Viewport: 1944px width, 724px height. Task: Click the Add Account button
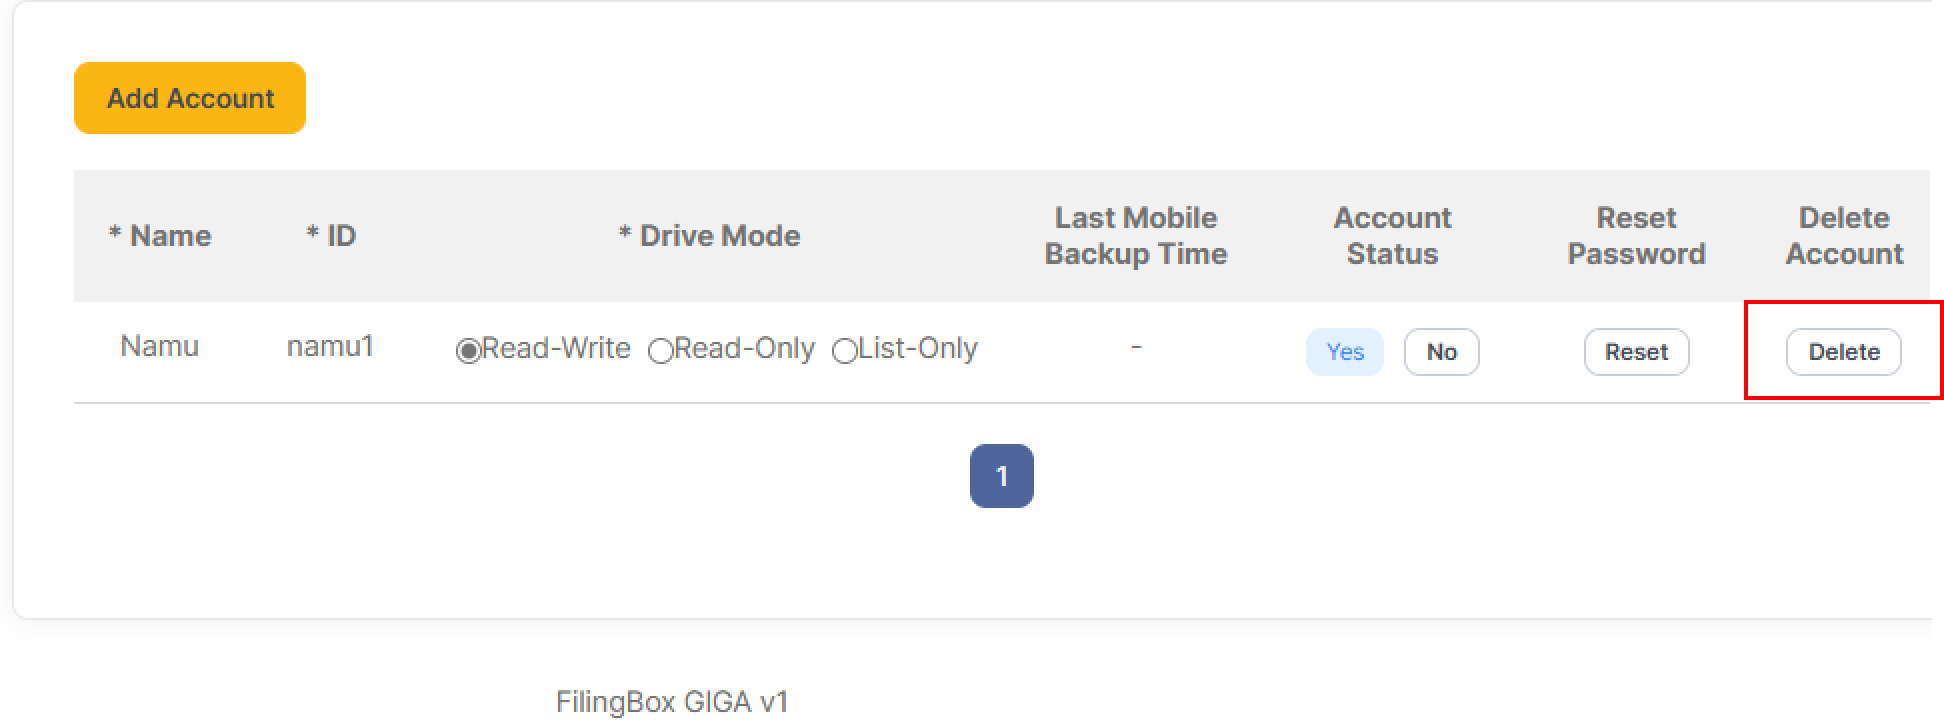(189, 97)
